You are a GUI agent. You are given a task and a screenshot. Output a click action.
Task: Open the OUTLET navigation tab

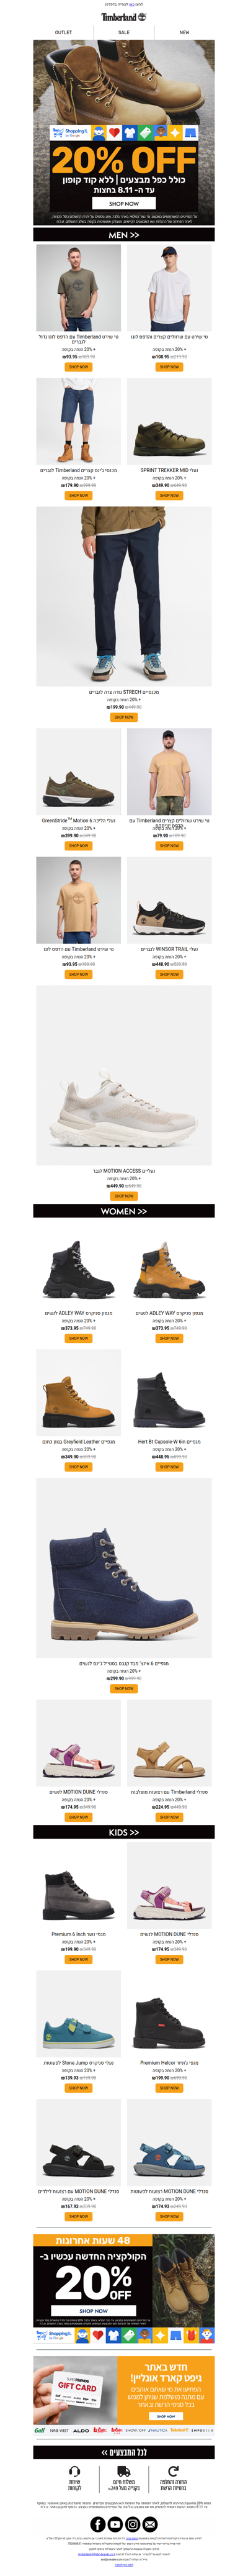[63, 32]
